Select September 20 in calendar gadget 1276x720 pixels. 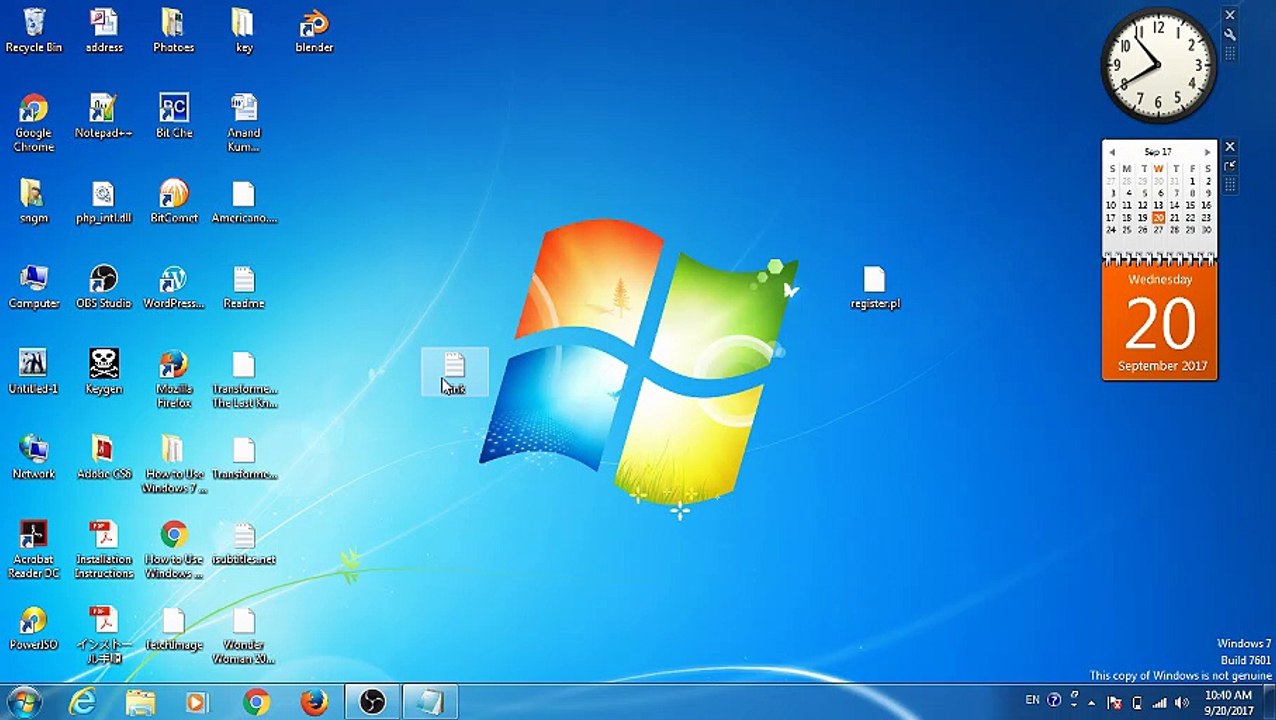[x=1158, y=217]
